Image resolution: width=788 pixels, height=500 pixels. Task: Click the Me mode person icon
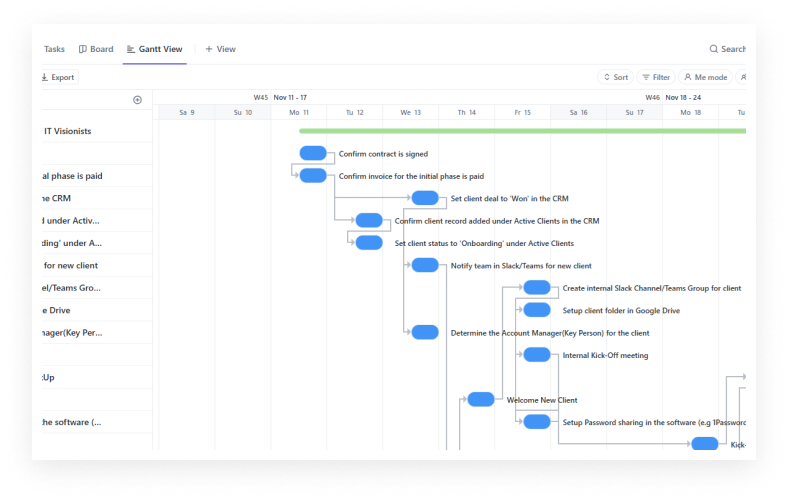tap(688, 77)
